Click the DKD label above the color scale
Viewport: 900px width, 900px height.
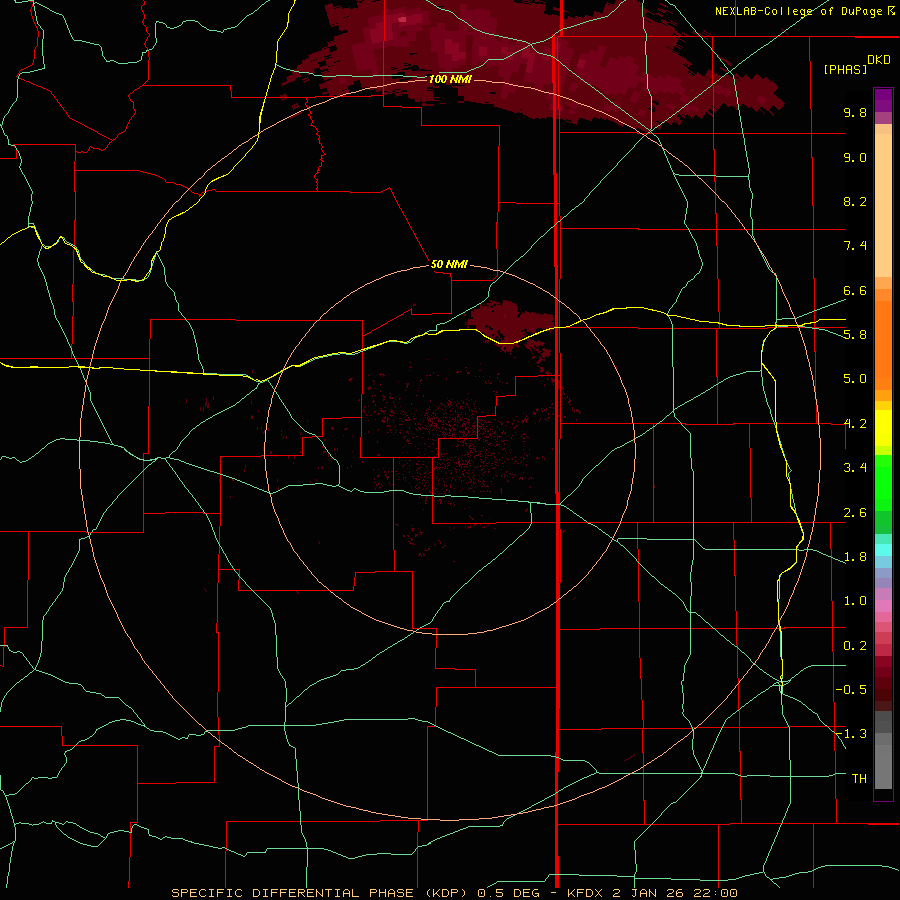pyautogui.click(x=879, y=60)
